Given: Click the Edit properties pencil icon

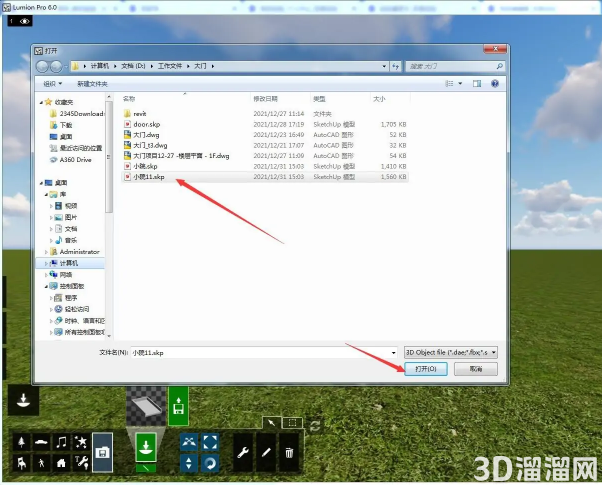Looking at the screenshot, I should (x=266, y=453).
